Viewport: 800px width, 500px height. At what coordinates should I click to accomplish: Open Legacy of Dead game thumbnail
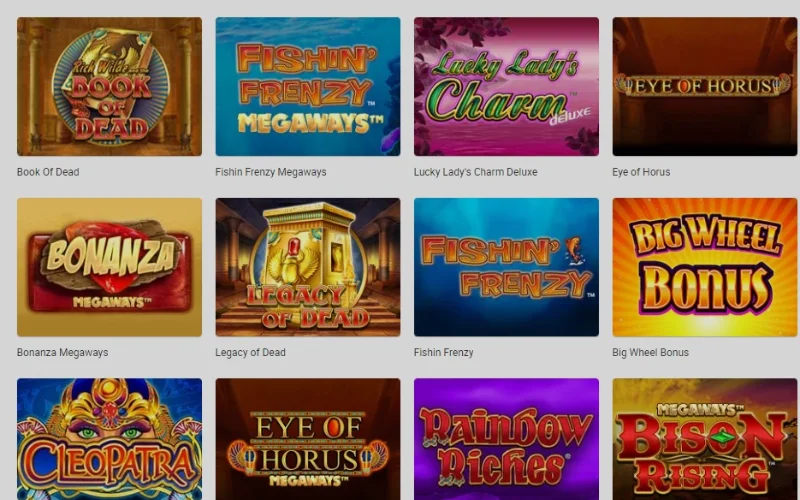pyautogui.click(x=308, y=267)
